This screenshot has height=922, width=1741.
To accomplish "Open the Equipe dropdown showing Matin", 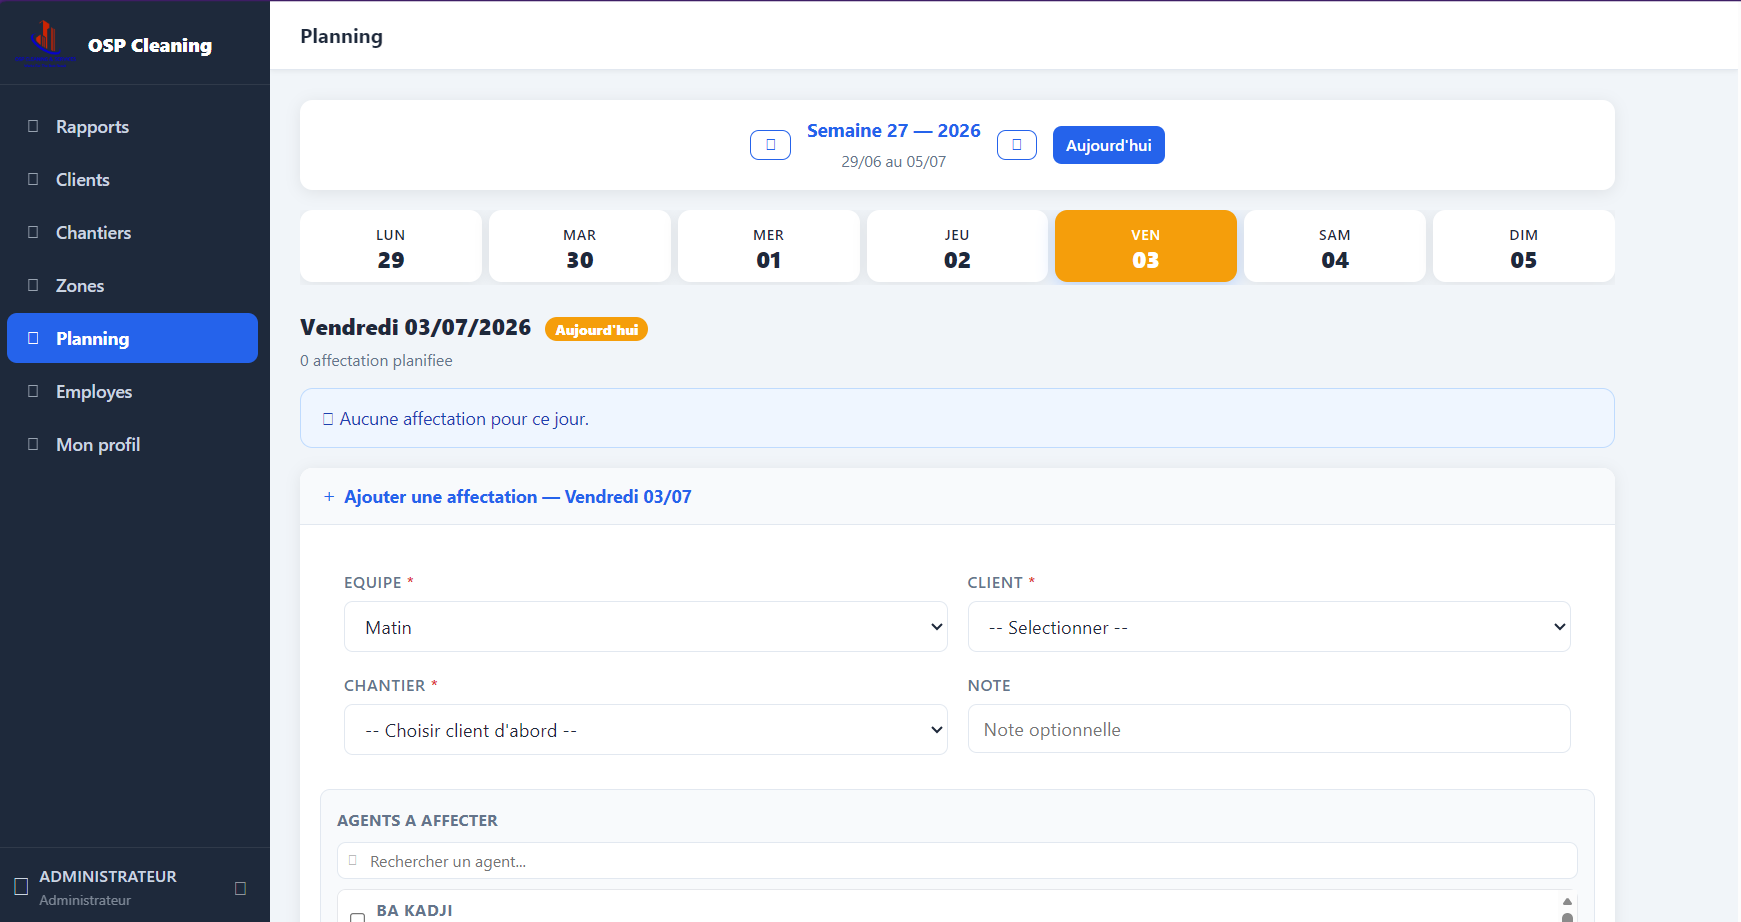I will point(645,627).
